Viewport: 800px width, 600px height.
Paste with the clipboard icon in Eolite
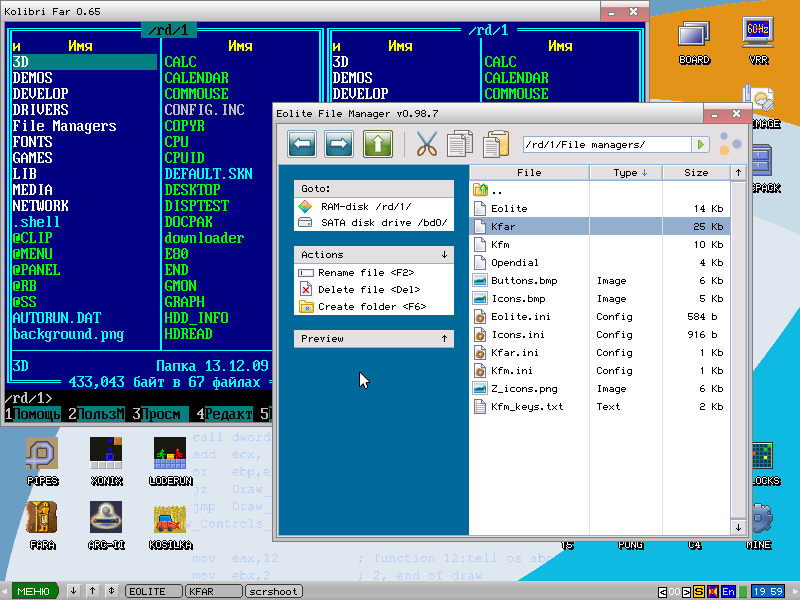coord(496,144)
